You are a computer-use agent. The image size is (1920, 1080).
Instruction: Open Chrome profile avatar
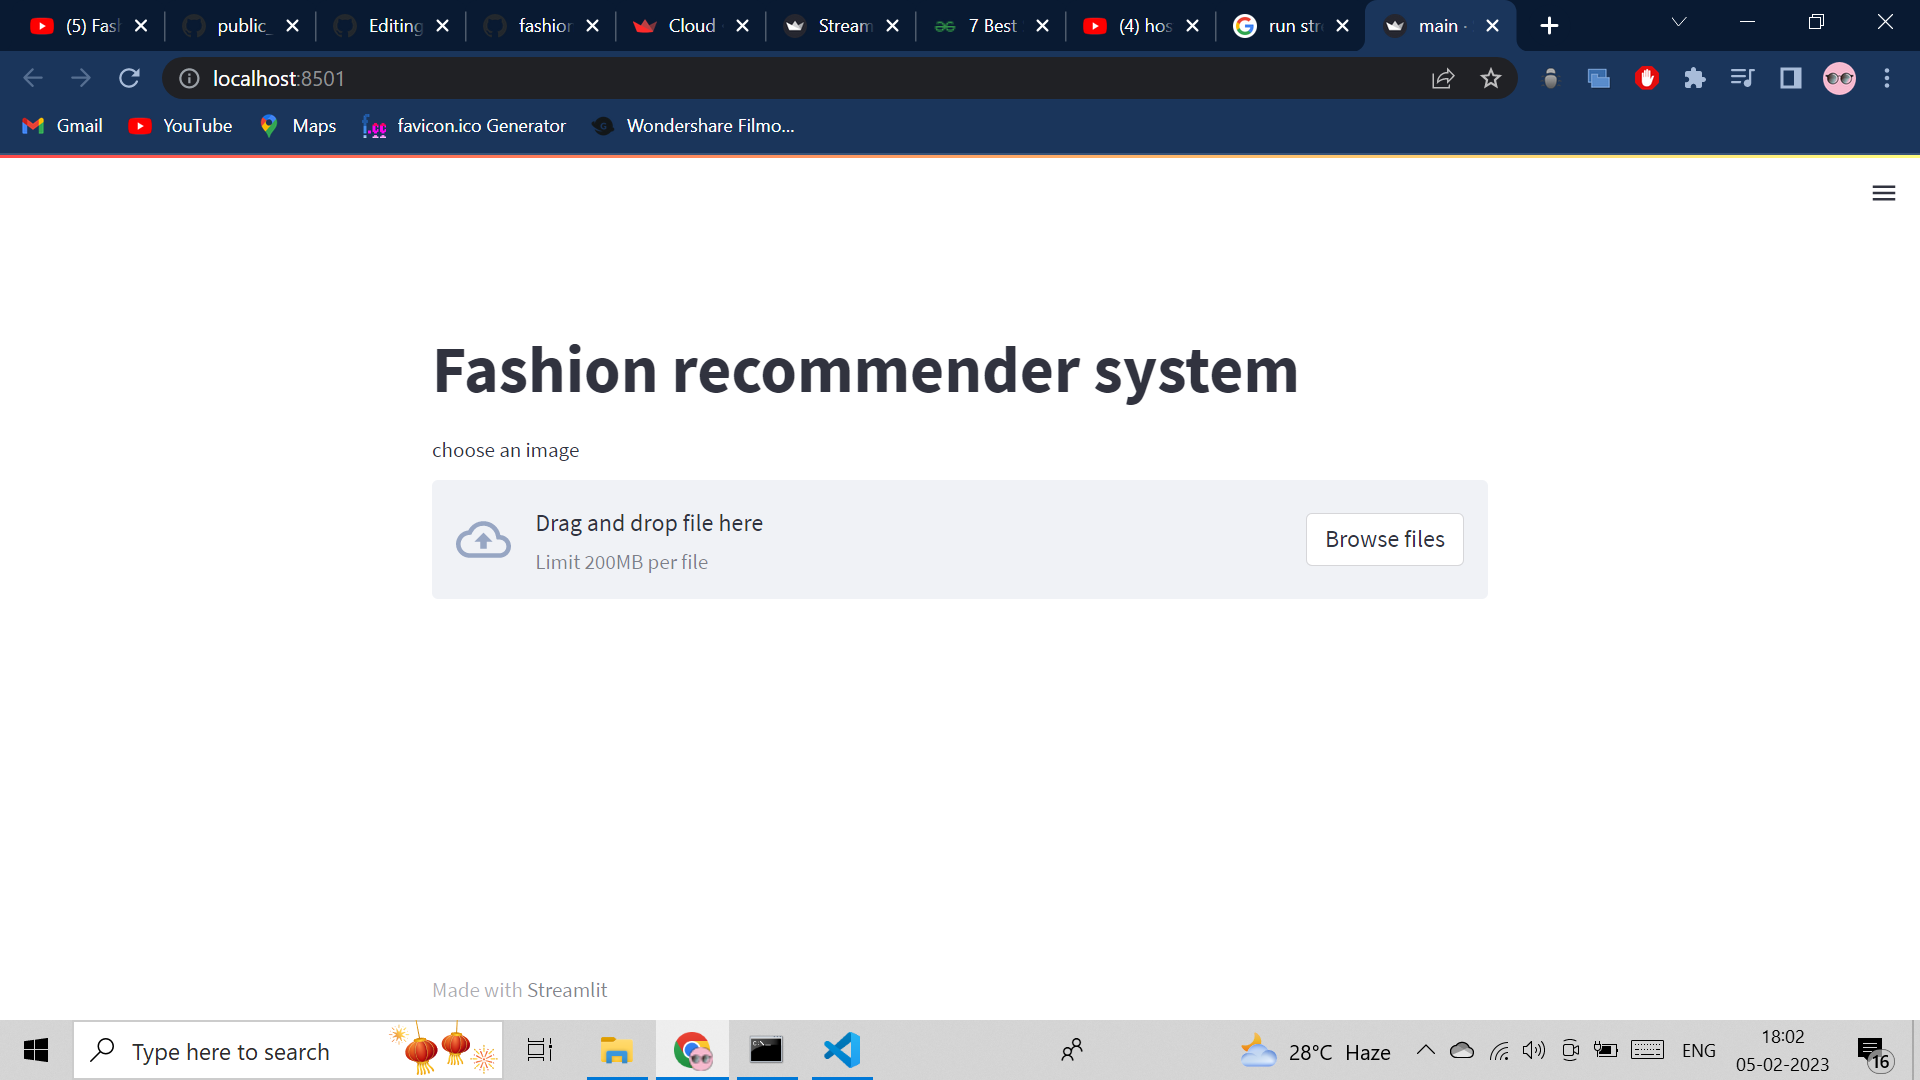tap(1838, 78)
